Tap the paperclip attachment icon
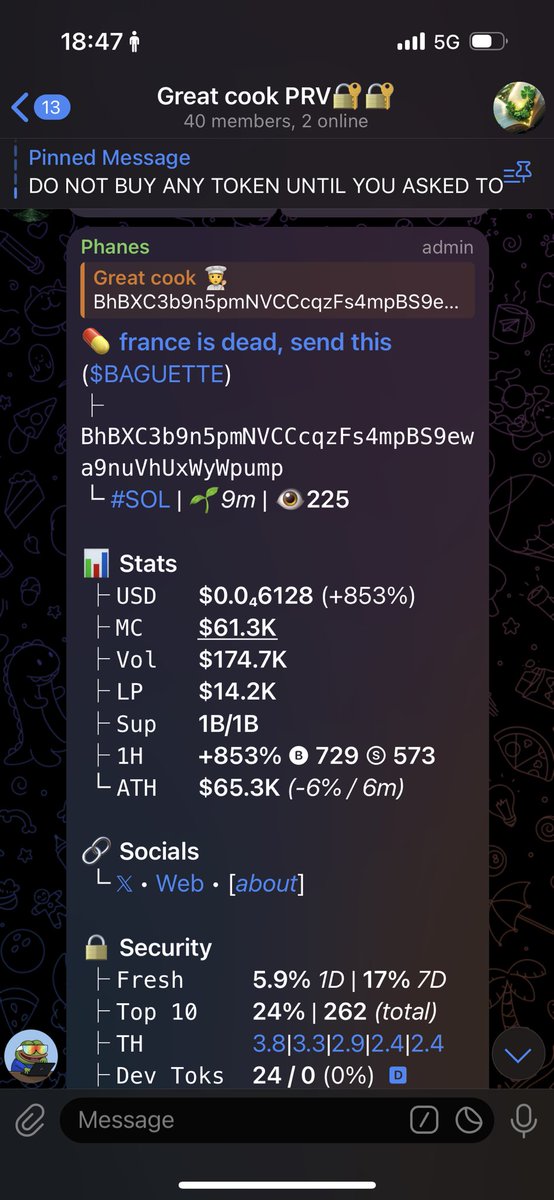Screen dimensions: 554x1200 [30, 1120]
